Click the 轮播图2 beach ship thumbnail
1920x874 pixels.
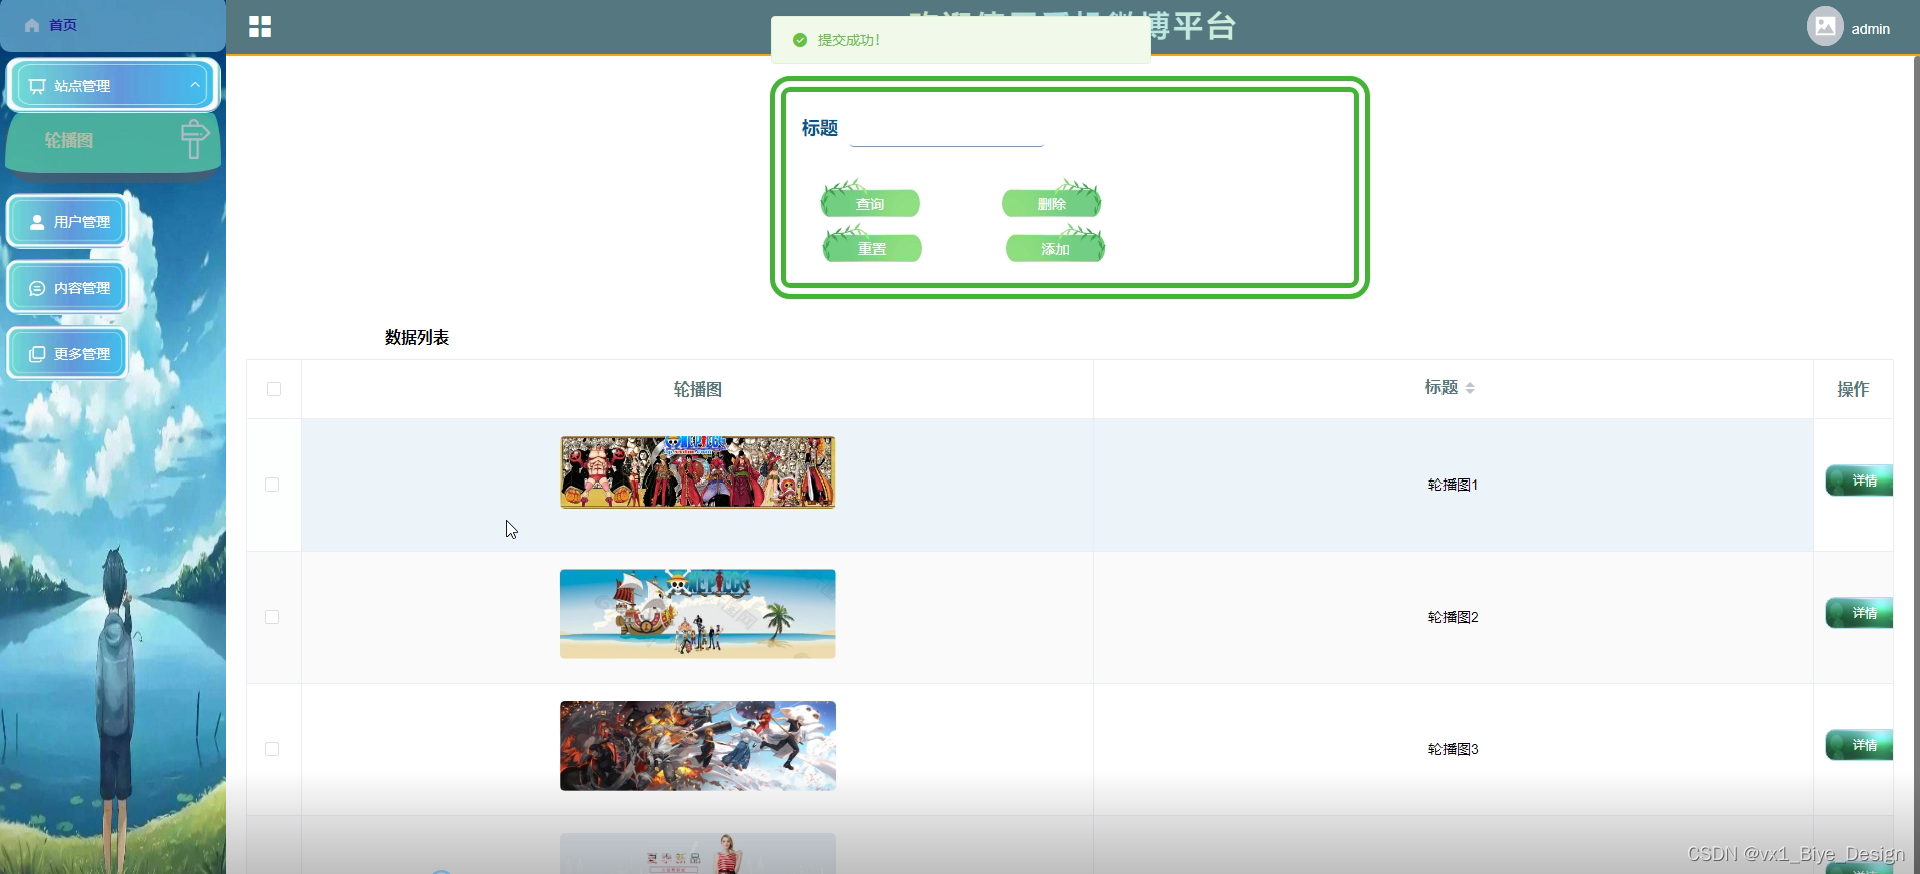698,614
